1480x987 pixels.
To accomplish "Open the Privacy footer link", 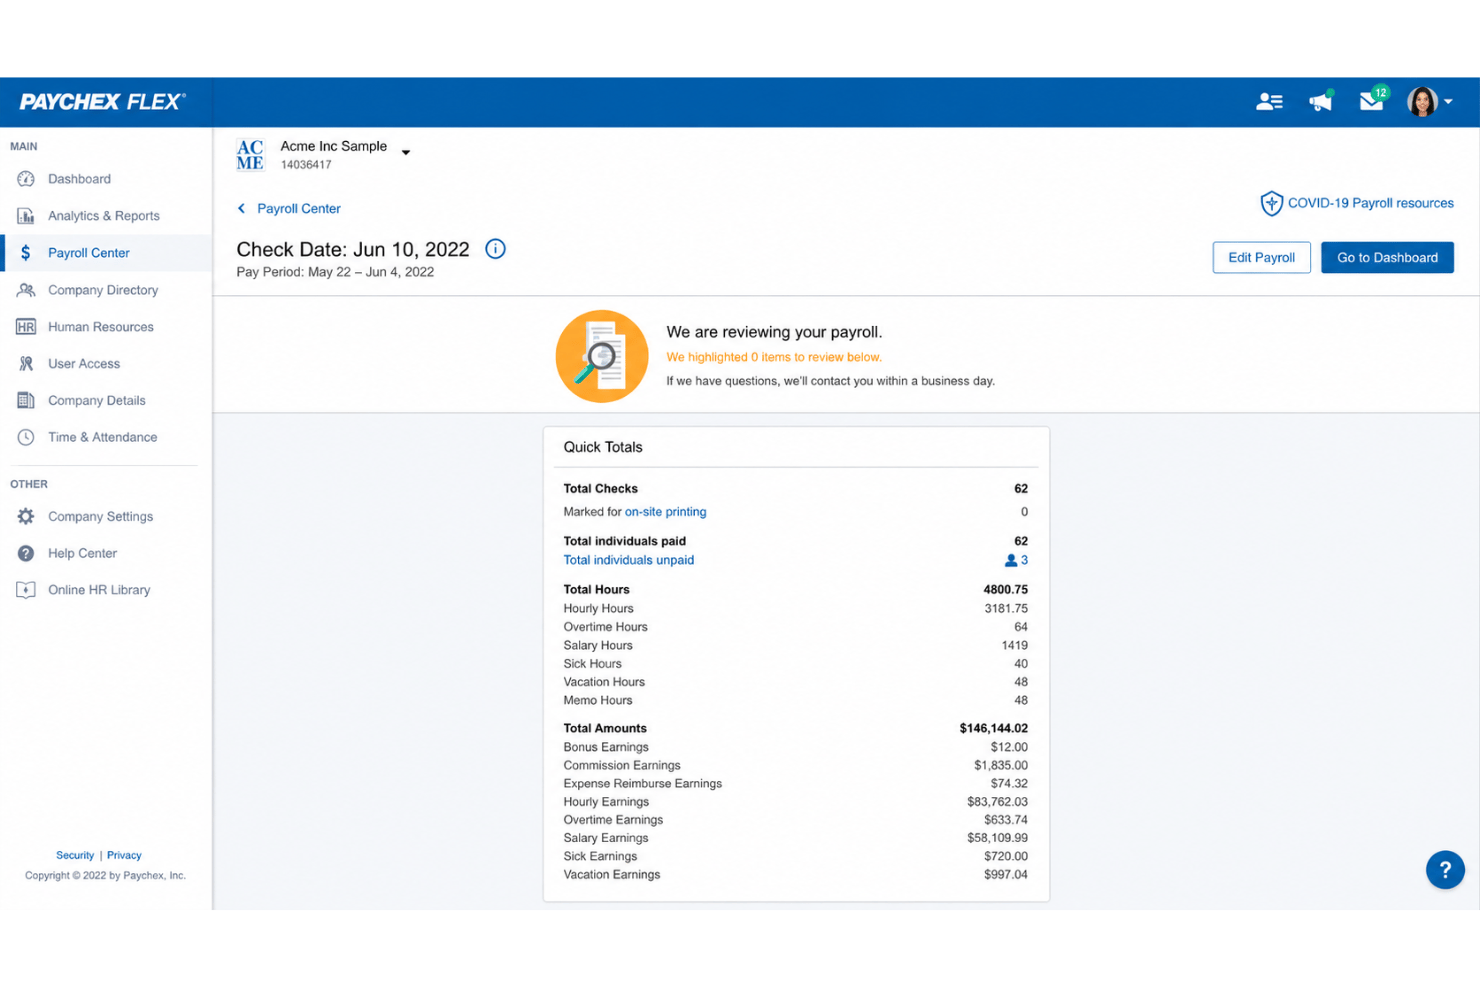I will (124, 855).
